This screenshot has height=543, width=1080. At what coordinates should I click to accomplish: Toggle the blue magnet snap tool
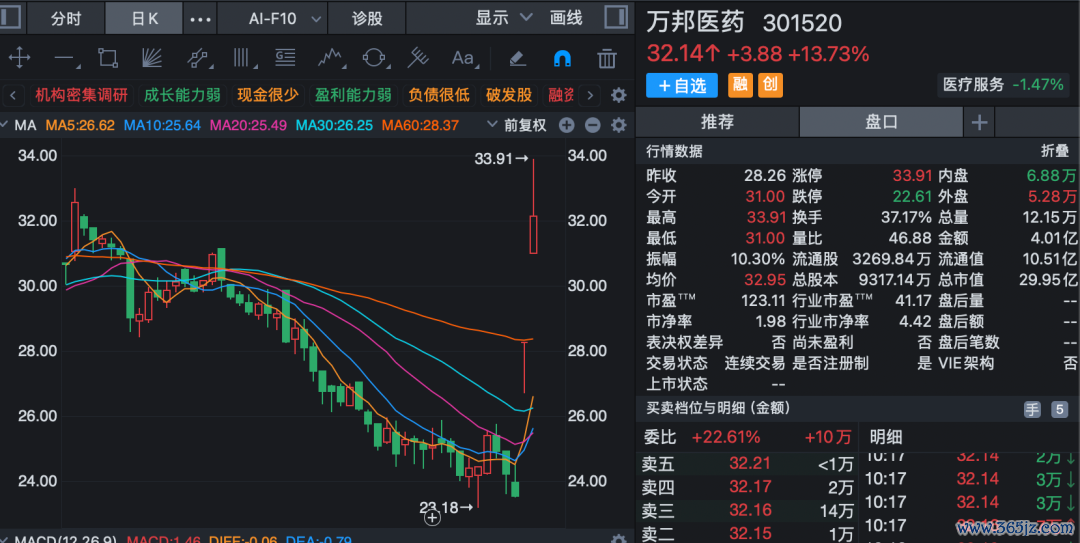click(562, 59)
